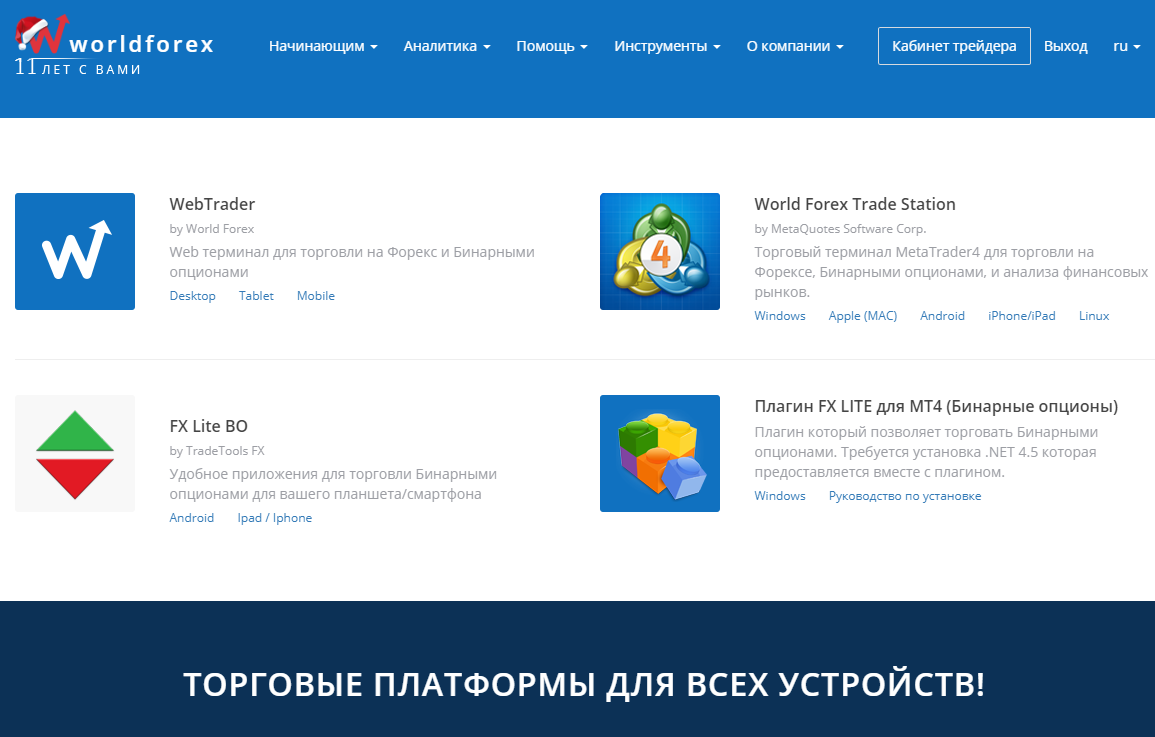1155x737 pixels.
Task: Click the MetaTrader 4 Trade Station icon
Action: (659, 251)
